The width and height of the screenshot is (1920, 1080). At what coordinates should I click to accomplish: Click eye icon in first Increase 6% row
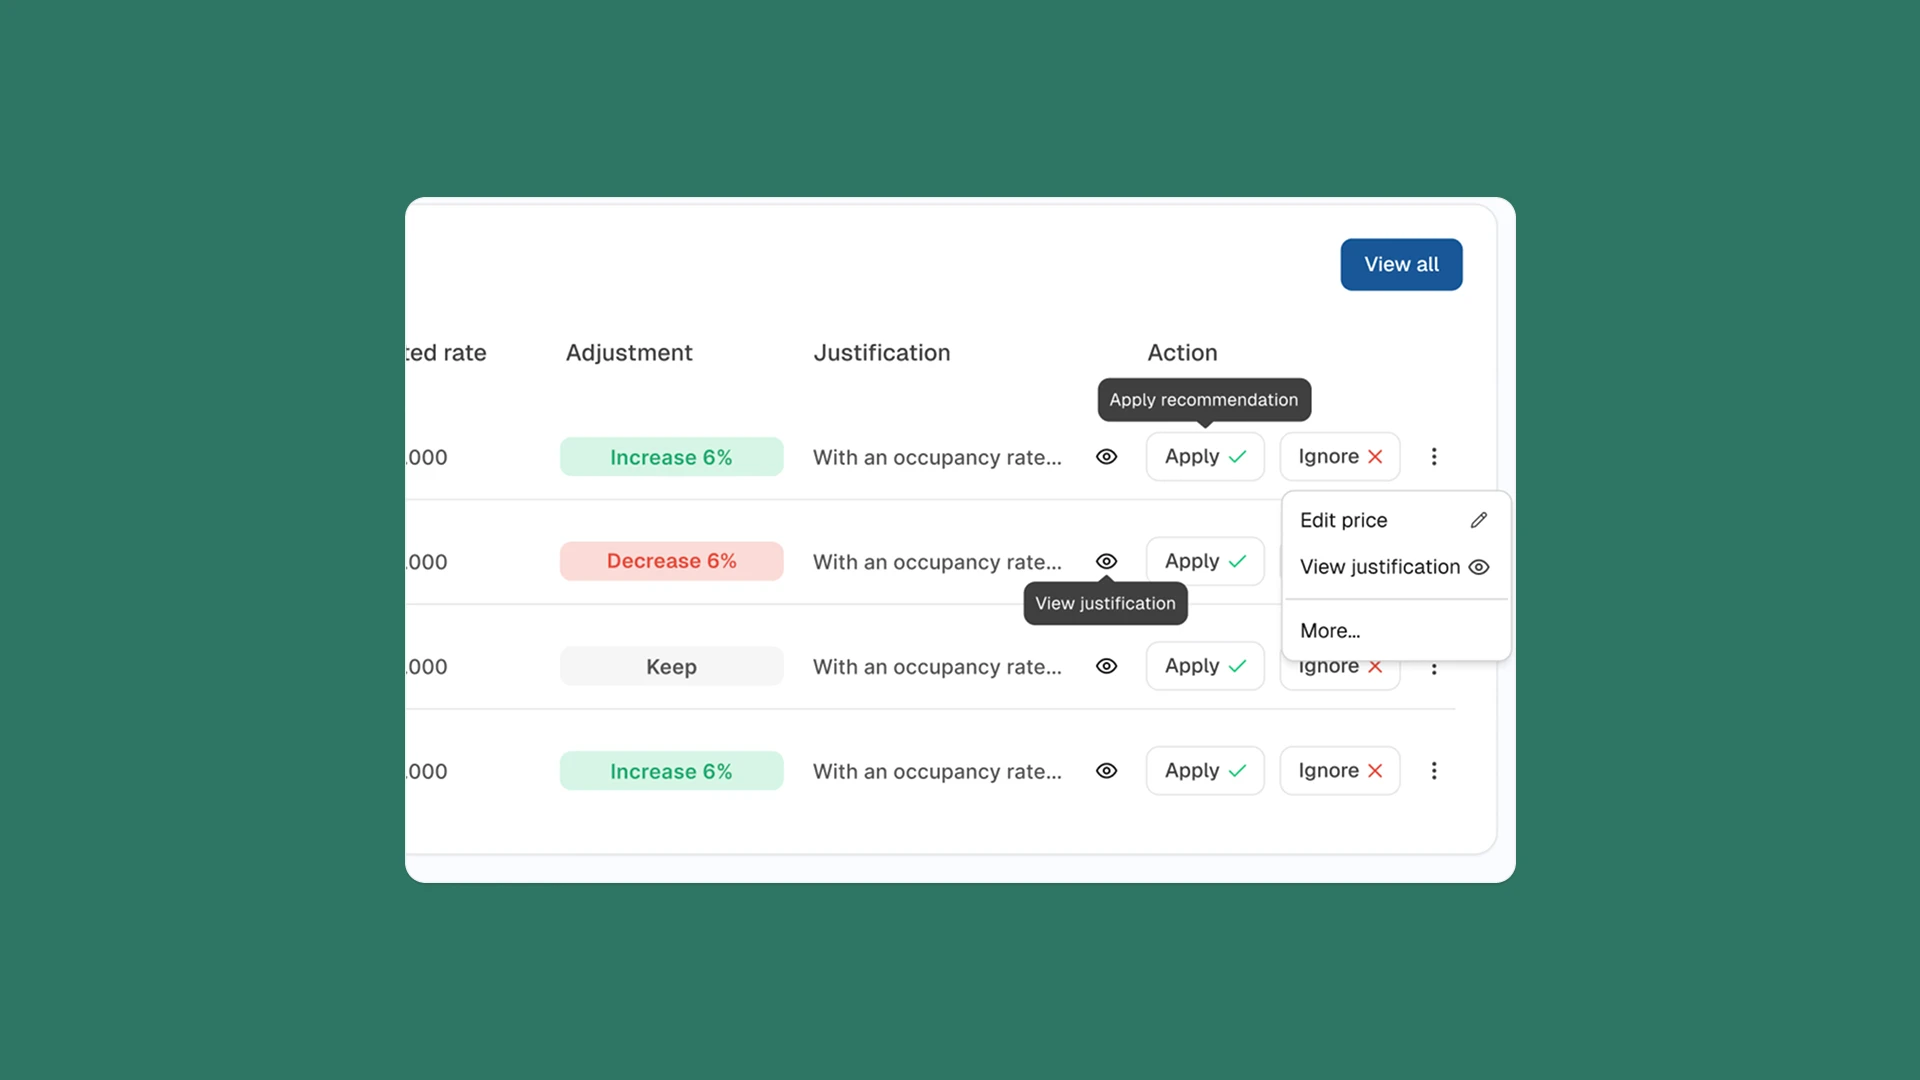(x=1106, y=457)
